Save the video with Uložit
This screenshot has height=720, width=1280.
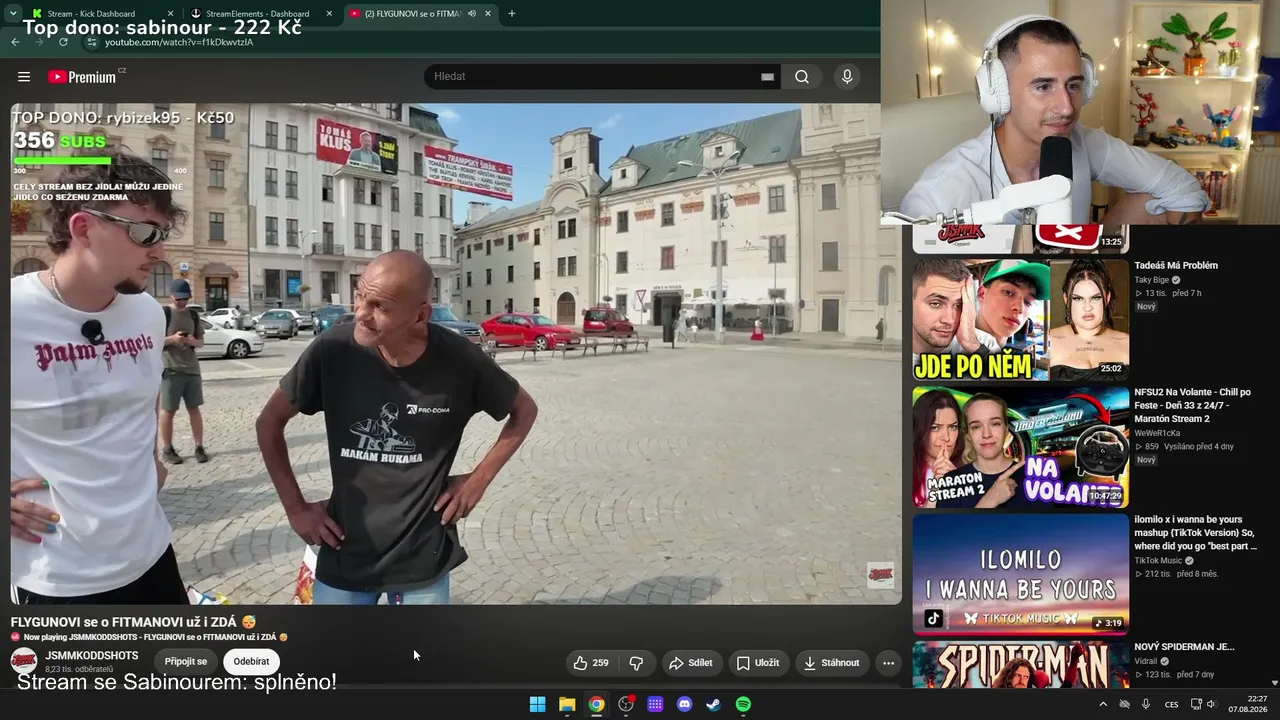[757, 663]
